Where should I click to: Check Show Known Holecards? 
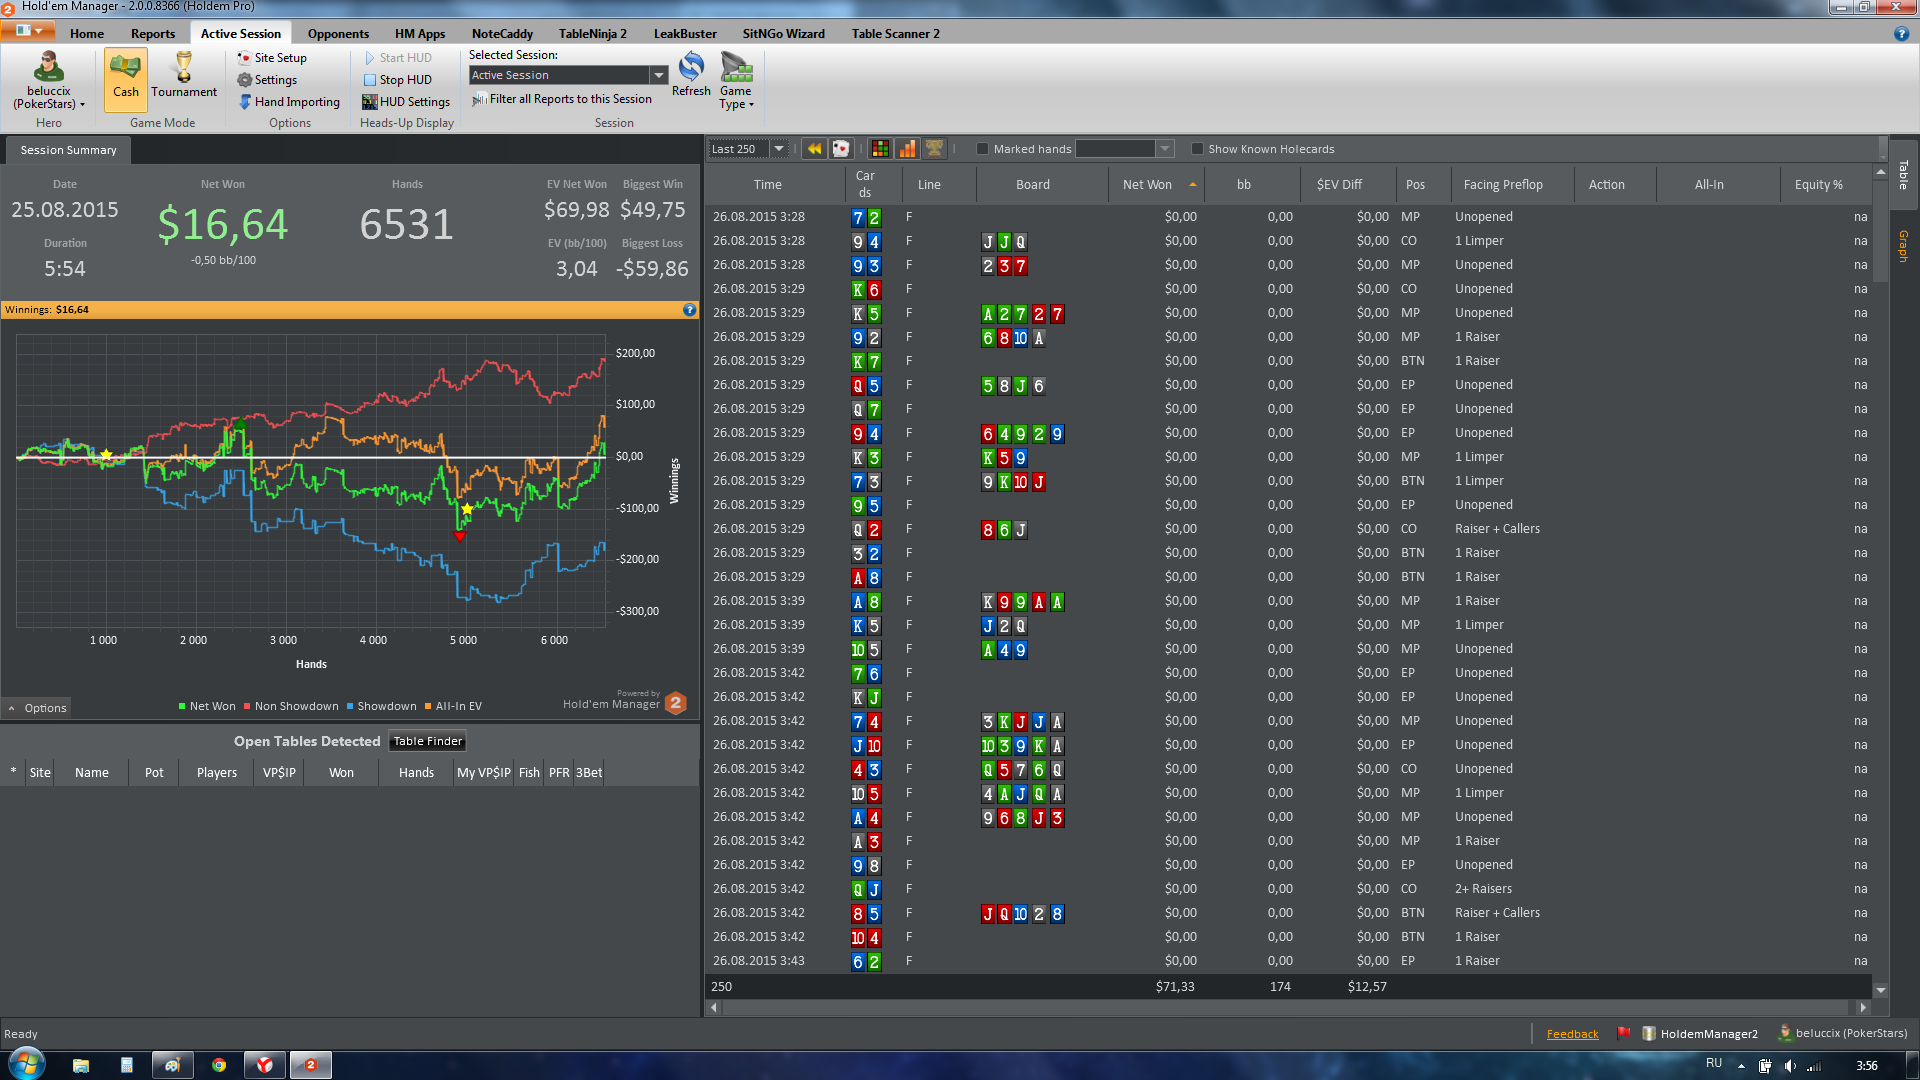point(1197,149)
